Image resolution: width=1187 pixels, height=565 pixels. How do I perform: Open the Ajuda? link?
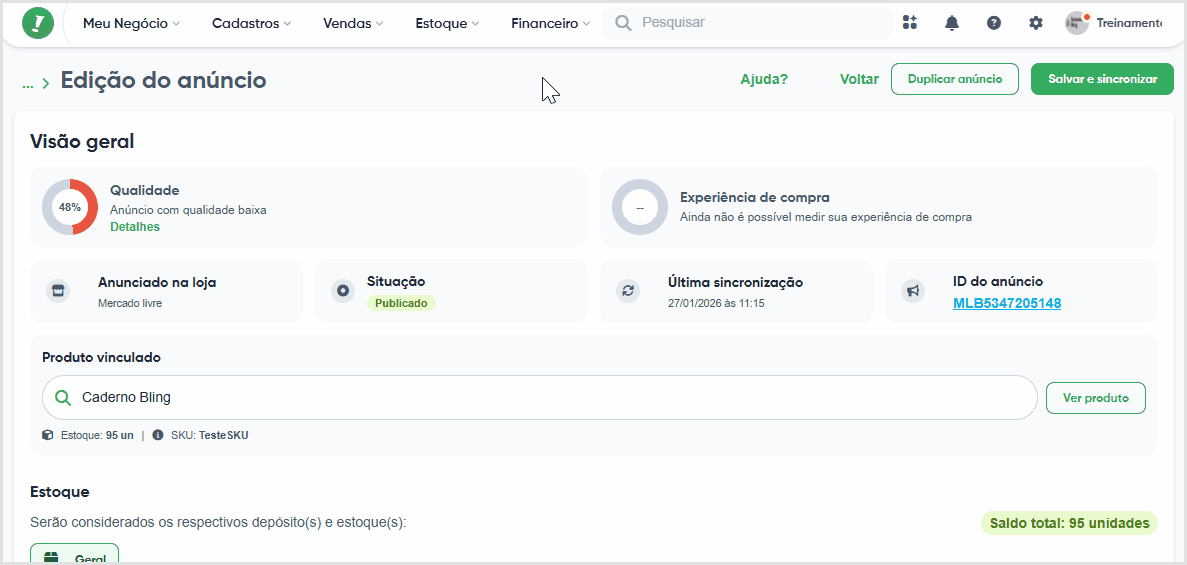coord(764,79)
